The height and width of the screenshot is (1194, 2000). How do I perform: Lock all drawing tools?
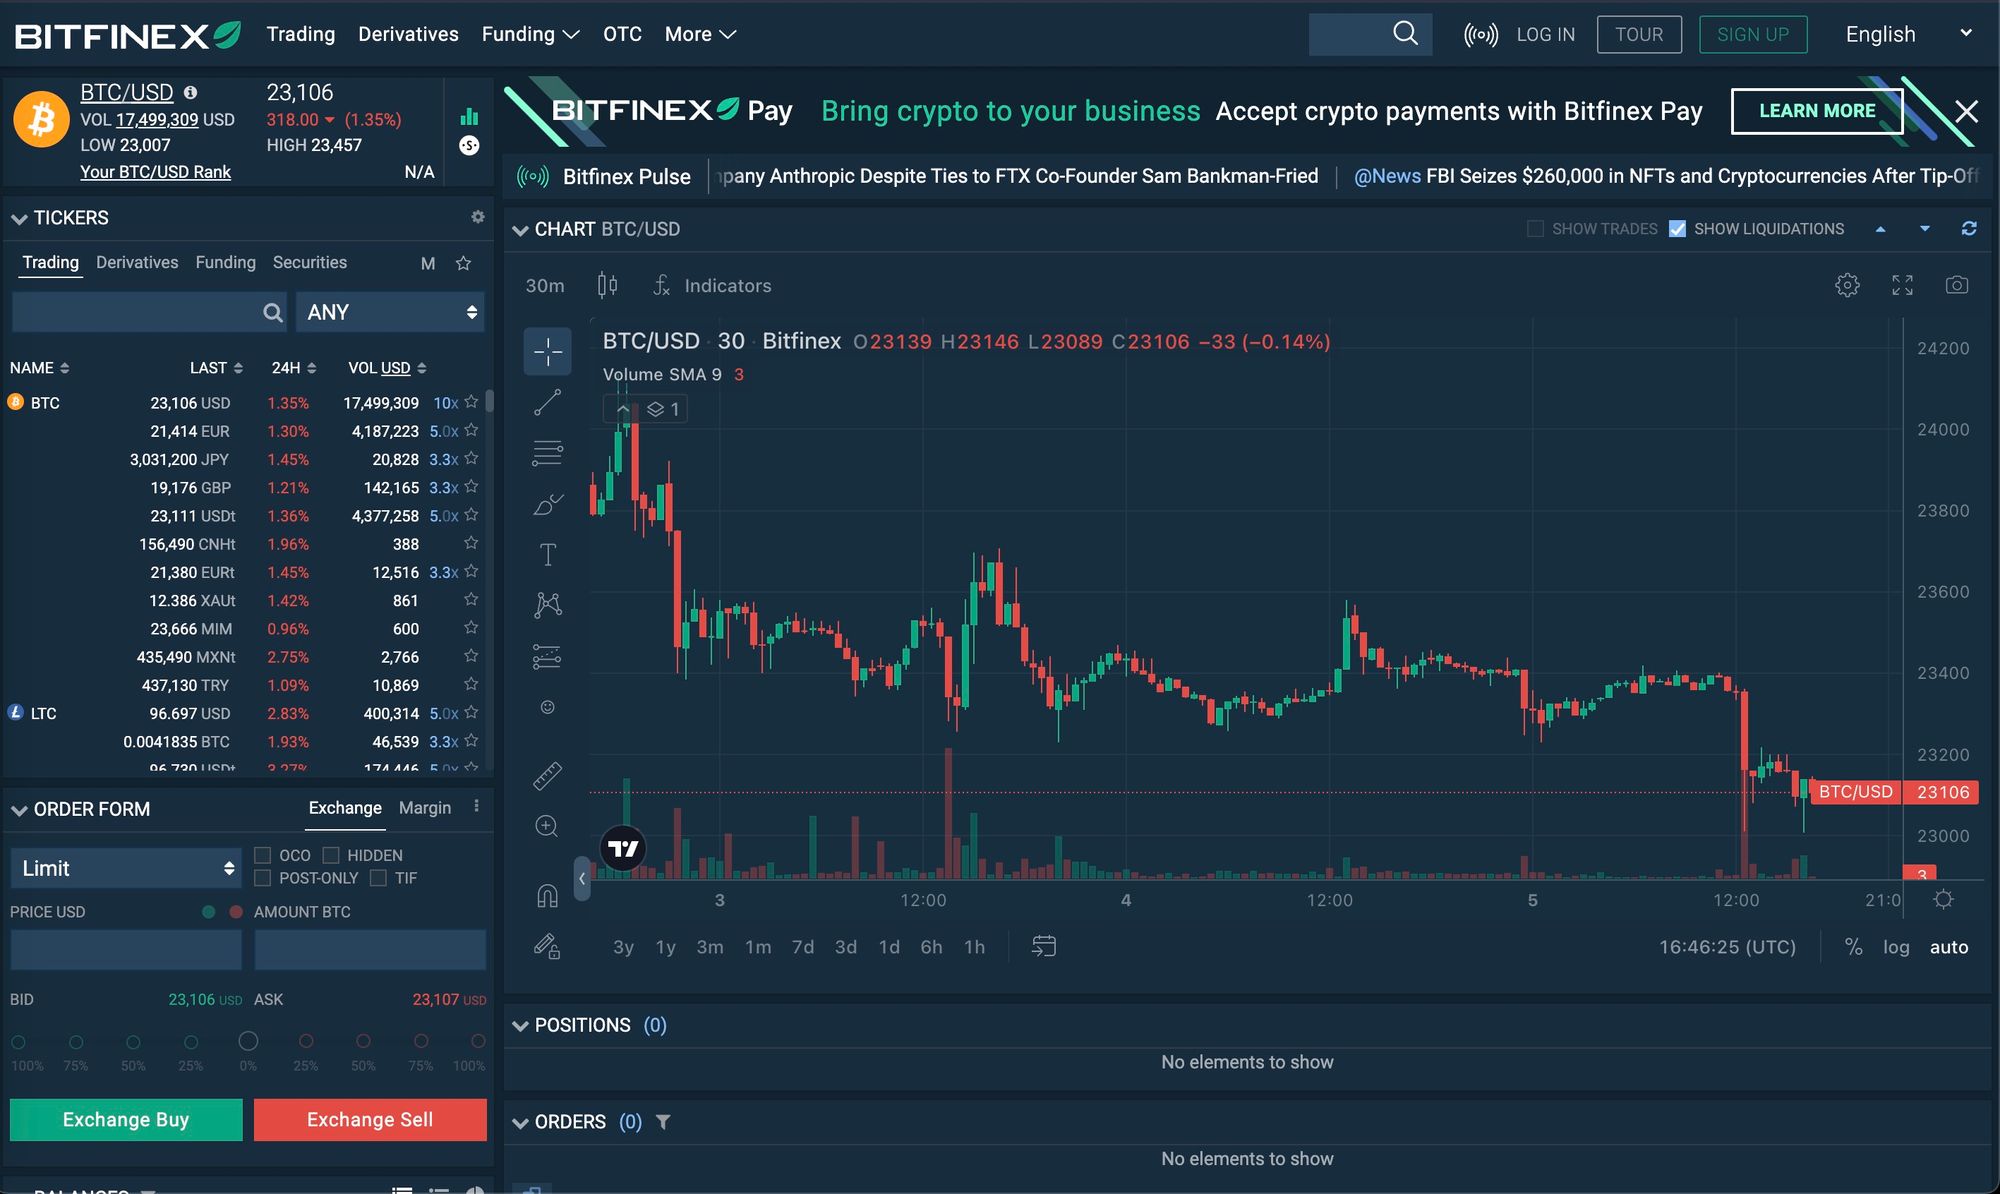[547, 946]
